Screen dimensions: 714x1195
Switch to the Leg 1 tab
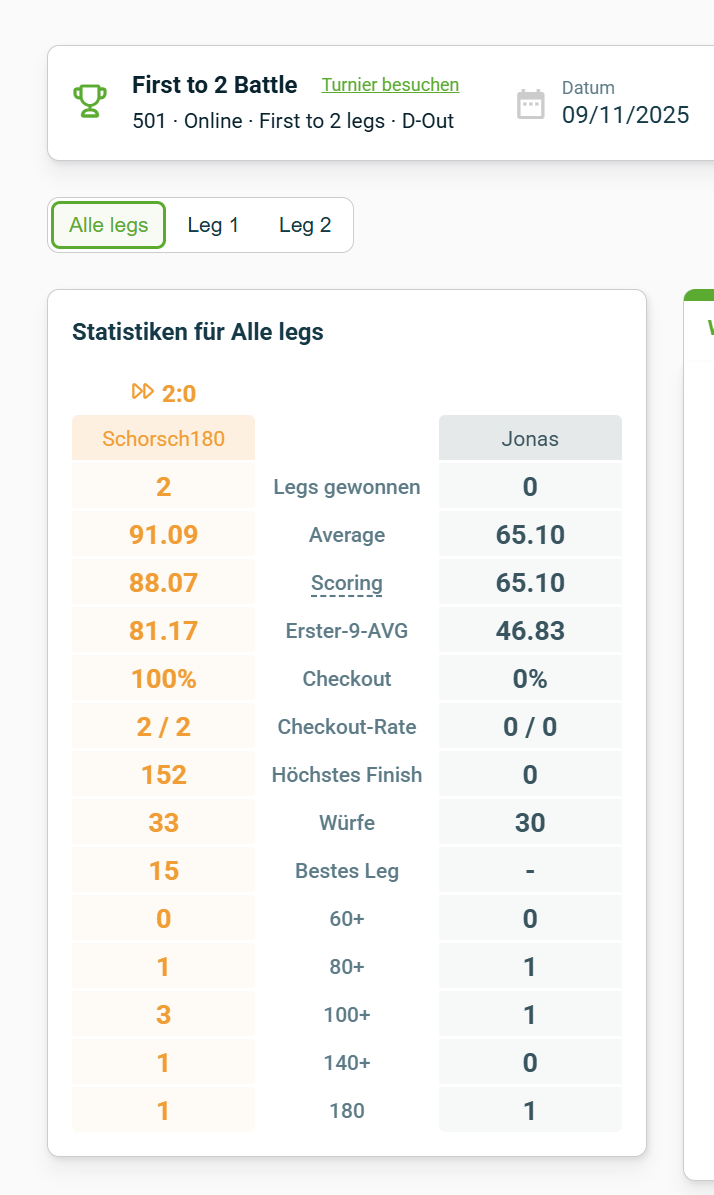point(213,225)
